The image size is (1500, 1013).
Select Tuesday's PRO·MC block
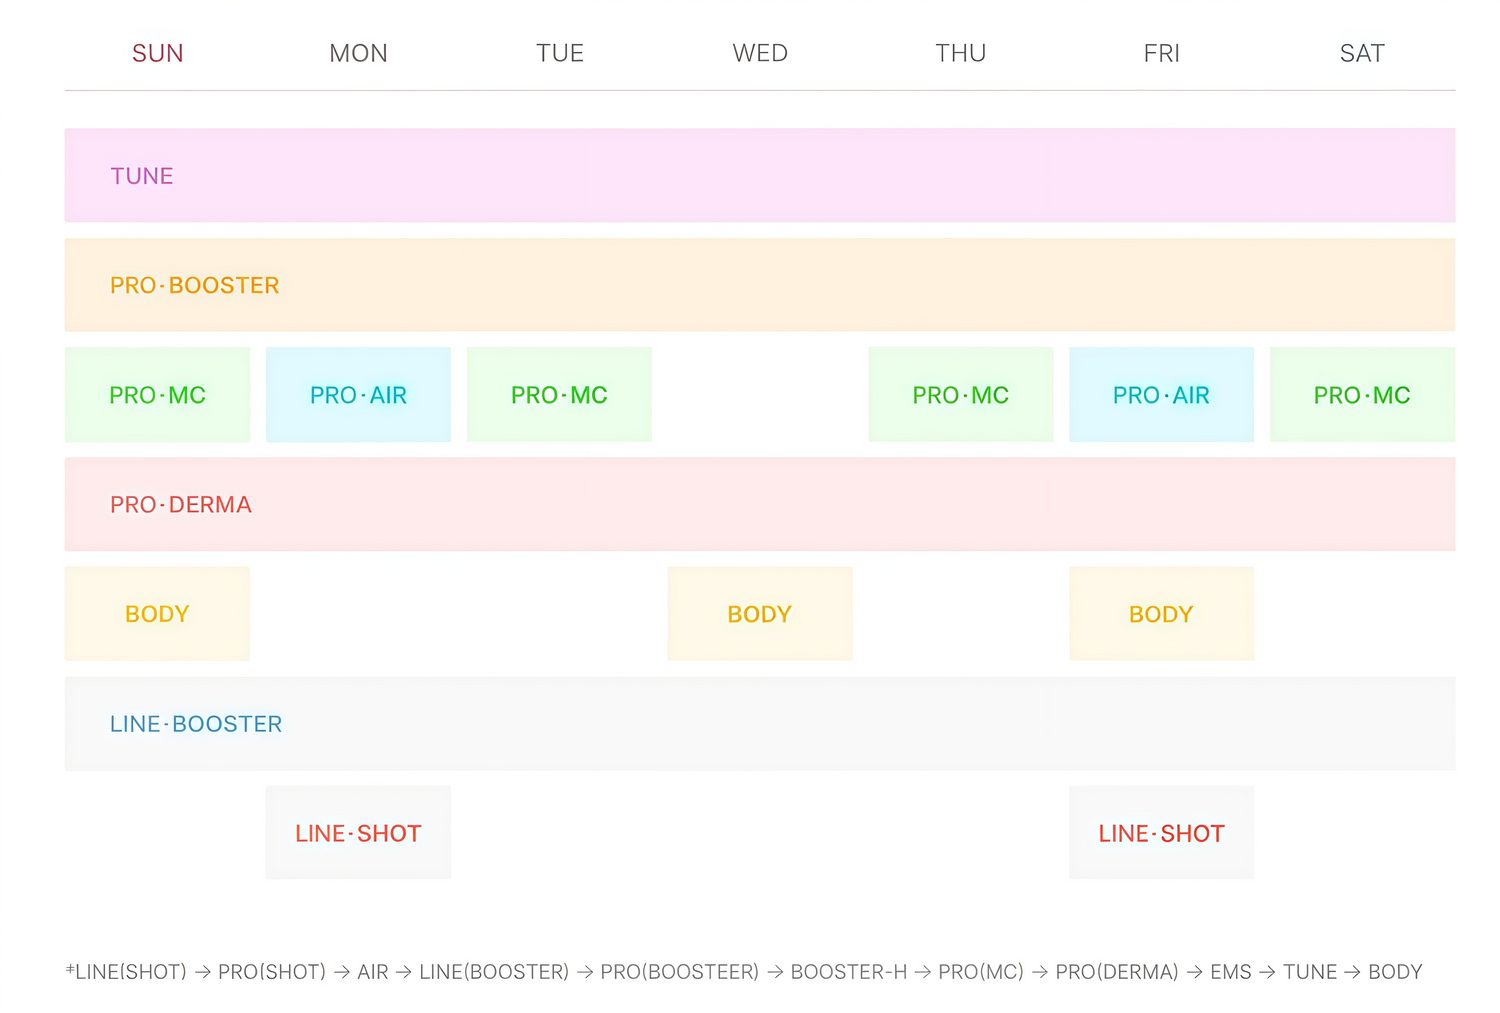click(559, 395)
